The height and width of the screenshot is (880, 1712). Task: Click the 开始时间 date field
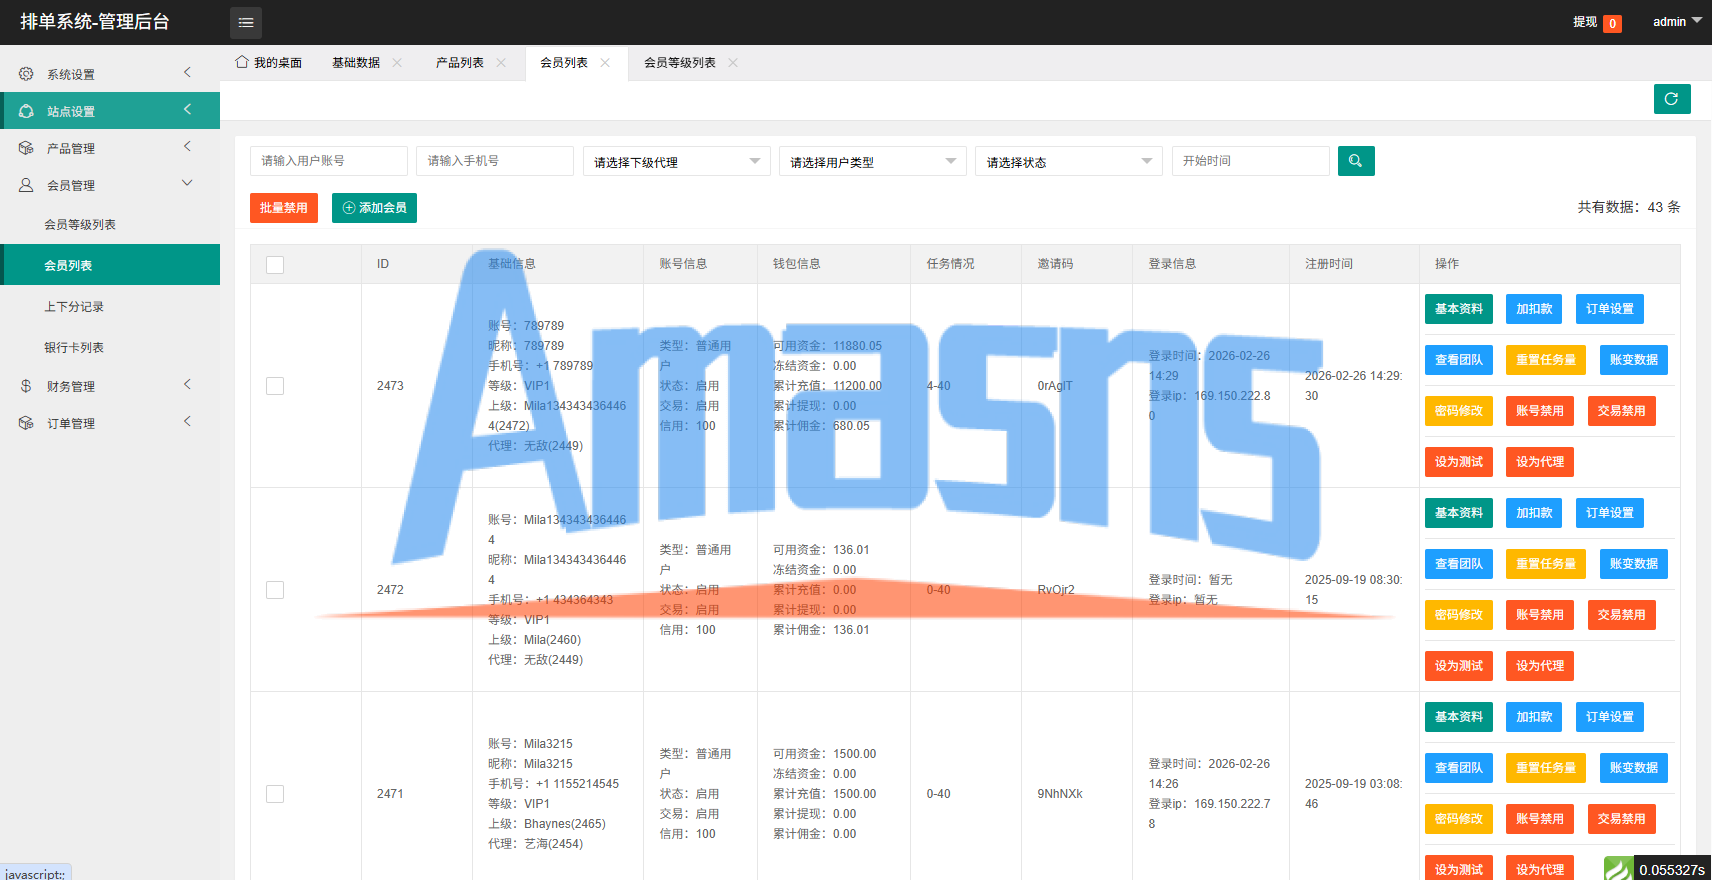[1251, 161]
